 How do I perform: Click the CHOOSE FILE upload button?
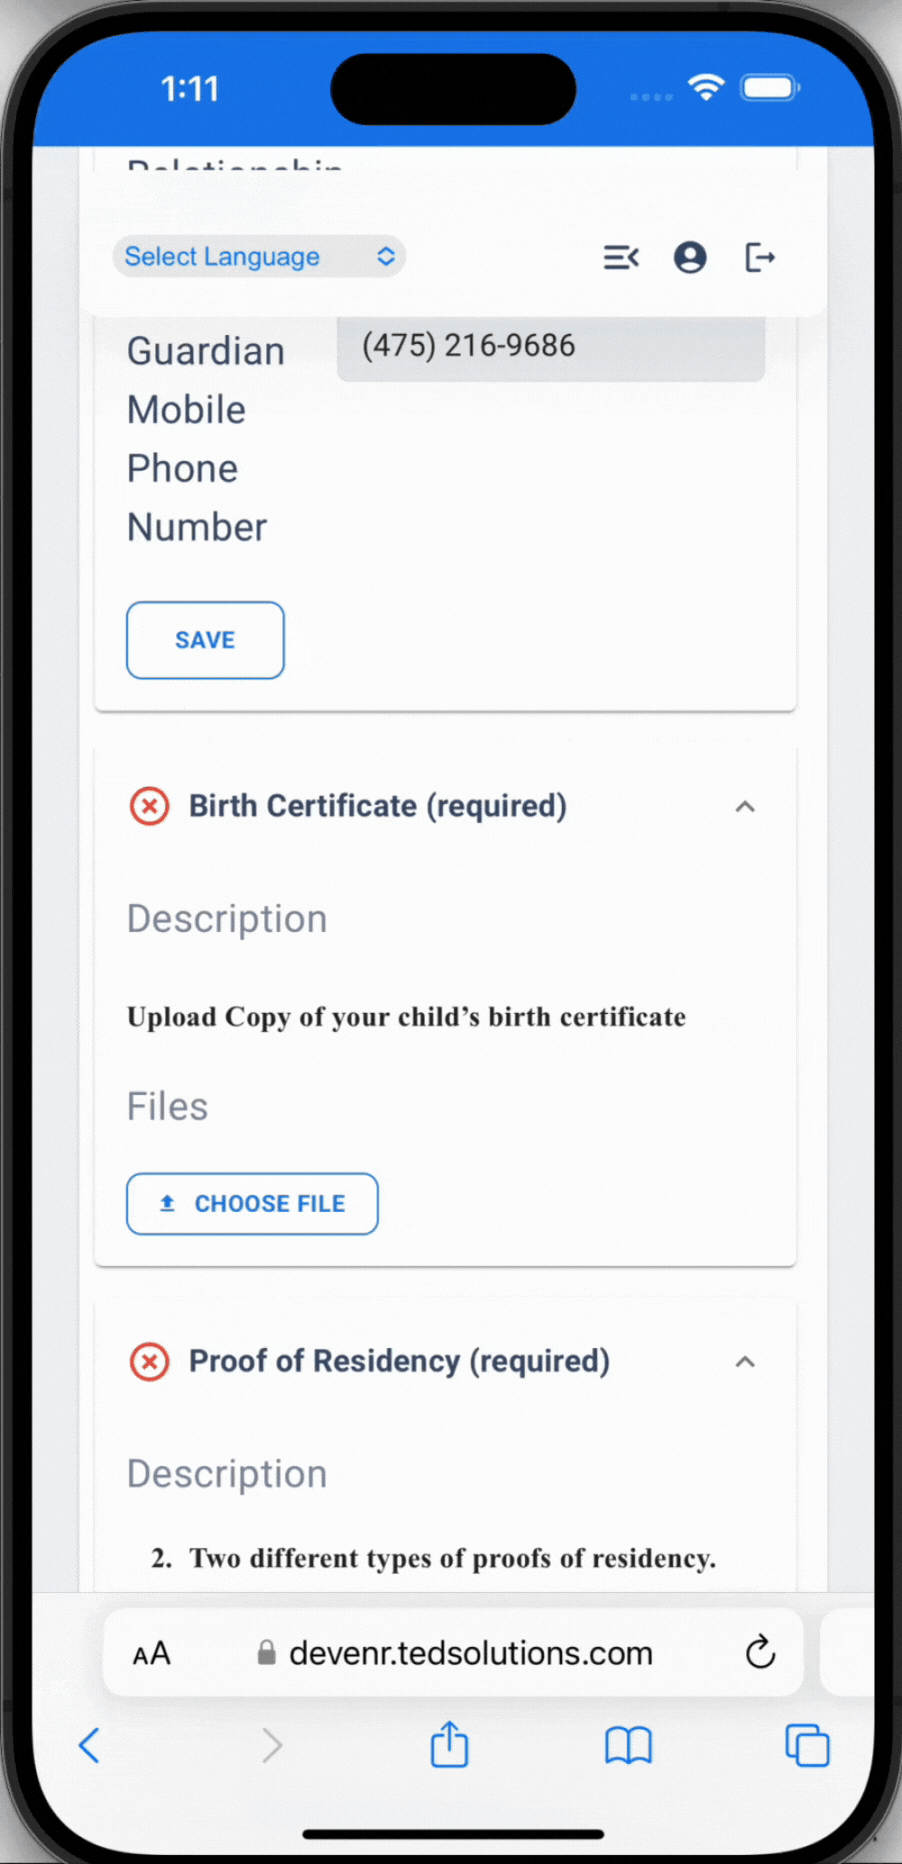[x=252, y=1204]
